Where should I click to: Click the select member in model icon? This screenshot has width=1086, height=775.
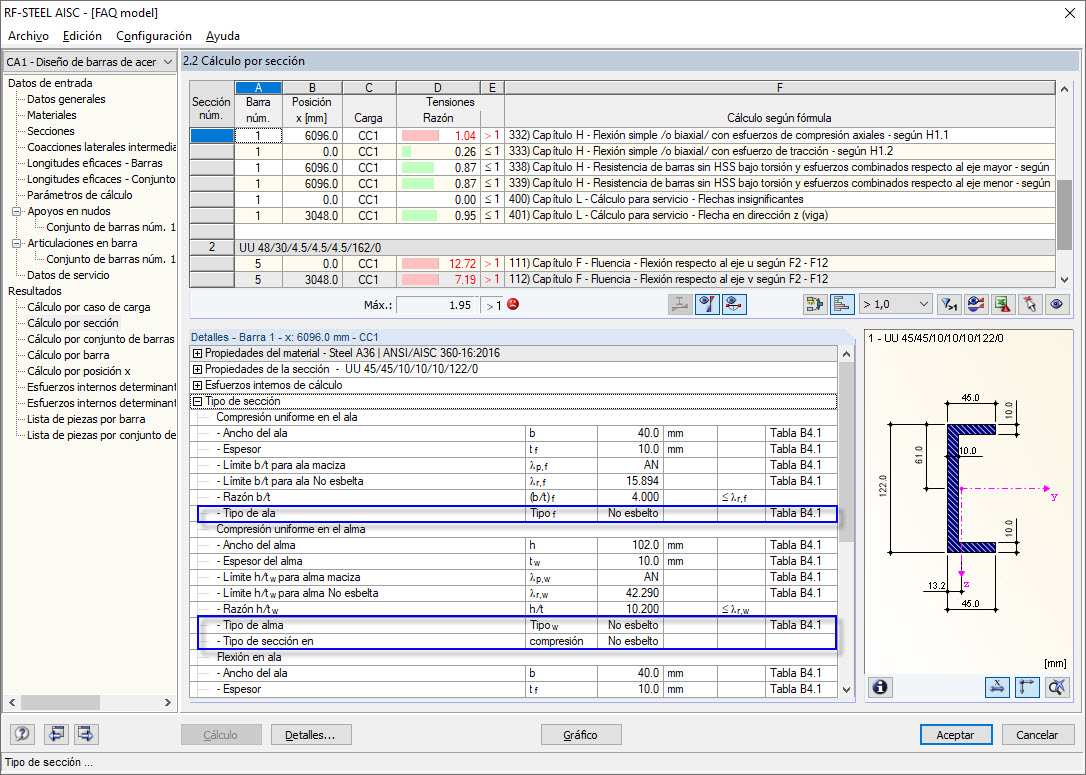815,305
